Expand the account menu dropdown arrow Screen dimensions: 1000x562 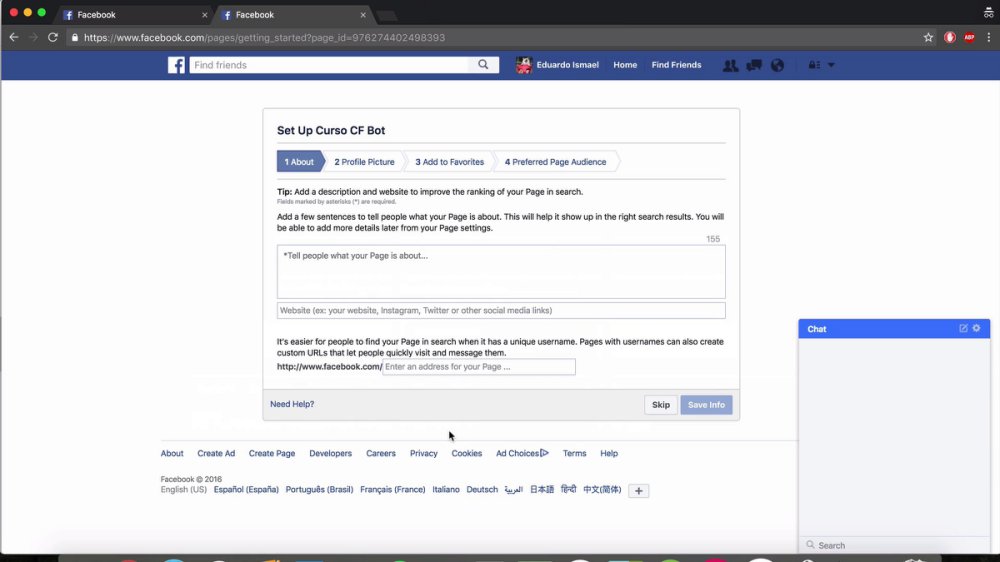coord(831,65)
